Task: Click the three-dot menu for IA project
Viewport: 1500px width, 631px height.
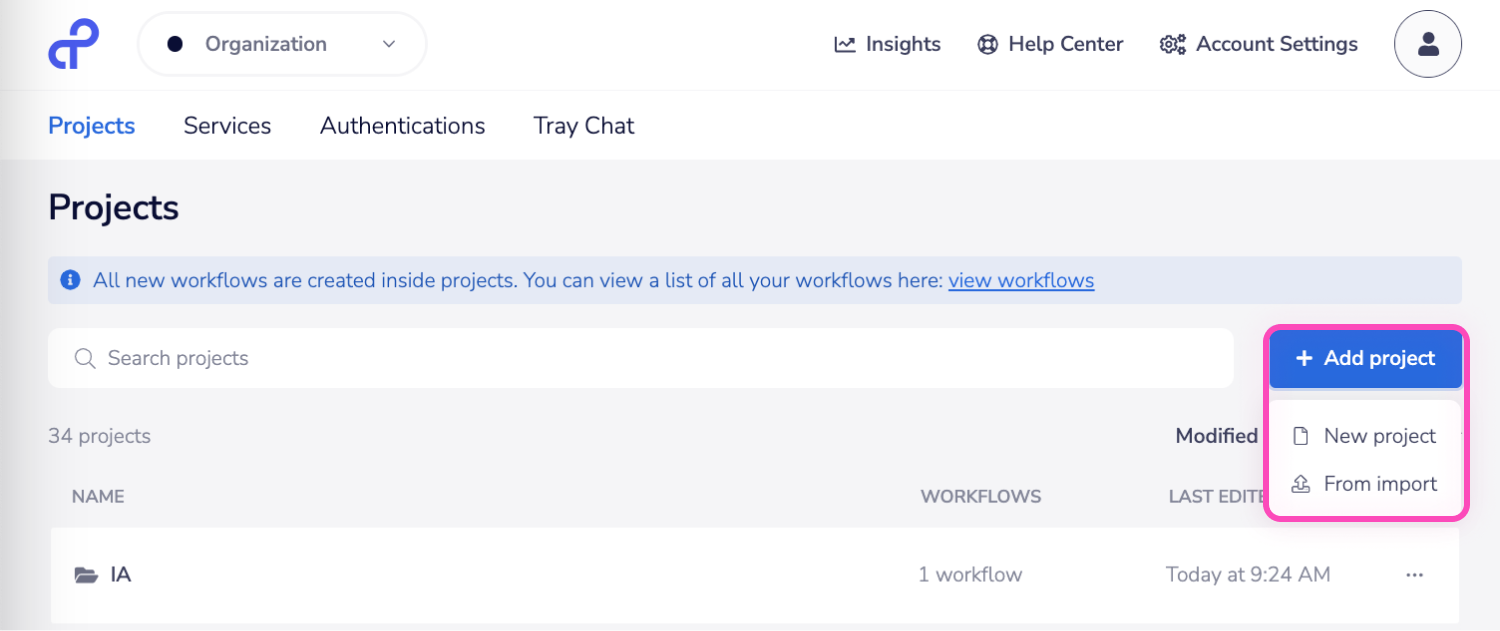Action: coord(1414,575)
